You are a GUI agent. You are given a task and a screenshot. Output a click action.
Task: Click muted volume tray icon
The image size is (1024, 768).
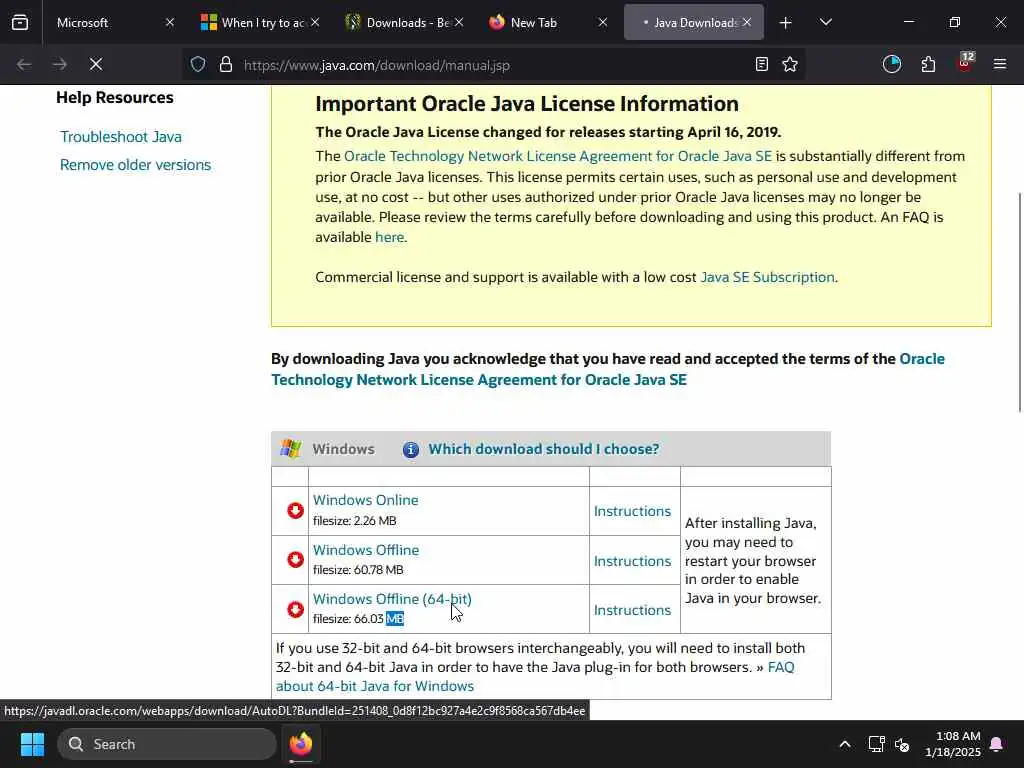(x=903, y=744)
